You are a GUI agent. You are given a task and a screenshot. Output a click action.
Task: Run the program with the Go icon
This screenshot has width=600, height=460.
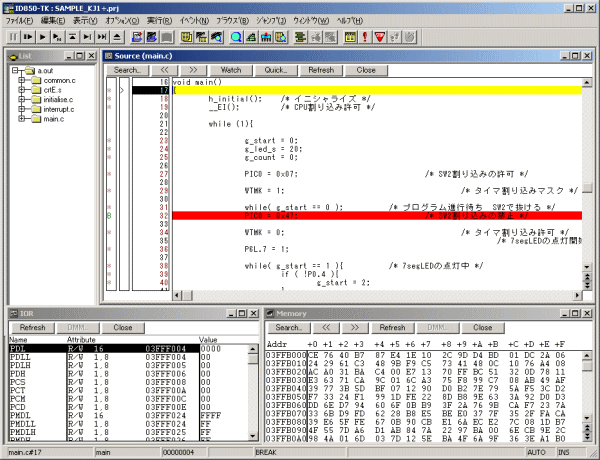tap(42, 37)
